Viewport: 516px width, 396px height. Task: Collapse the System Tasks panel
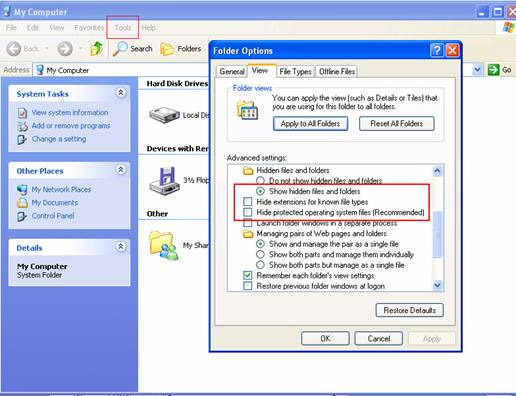point(121,93)
